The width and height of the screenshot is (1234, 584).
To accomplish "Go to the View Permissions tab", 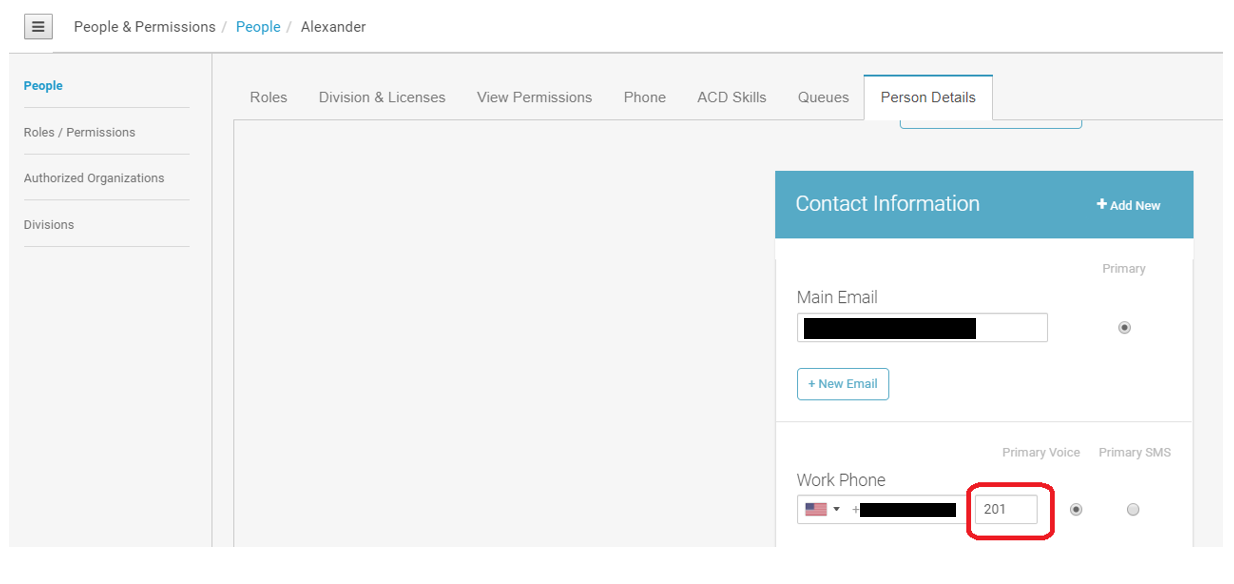I will [534, 97].
